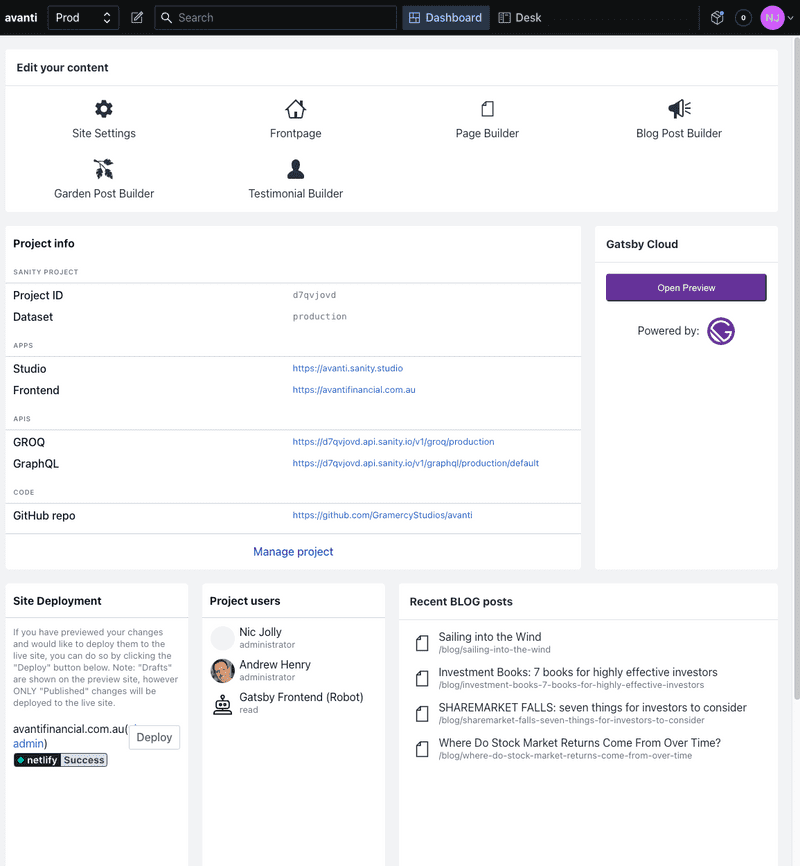Screen dimensions: 800x866
Task: Click the Open Preview button
Action: click(x=686, y=288)
